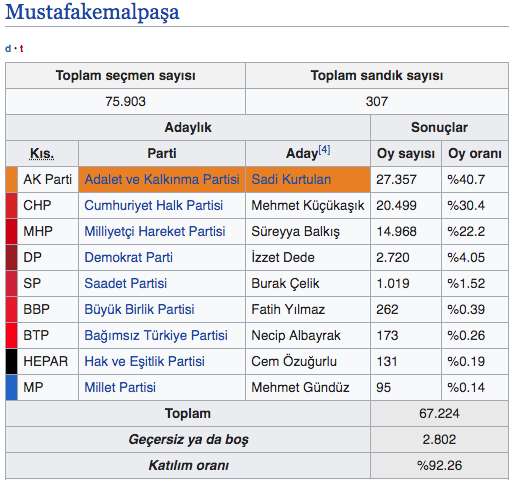The width and height of the screenshot is (509, 480).
Task: Click the 'Oy sayısı' column header
Action: pyautogui.click(x=406, y=154)
